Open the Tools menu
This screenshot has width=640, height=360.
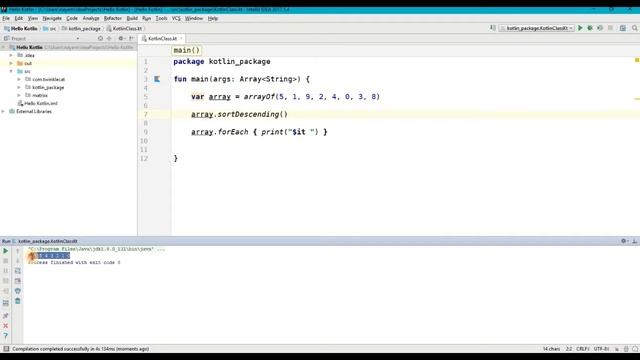tap(161, 18)
